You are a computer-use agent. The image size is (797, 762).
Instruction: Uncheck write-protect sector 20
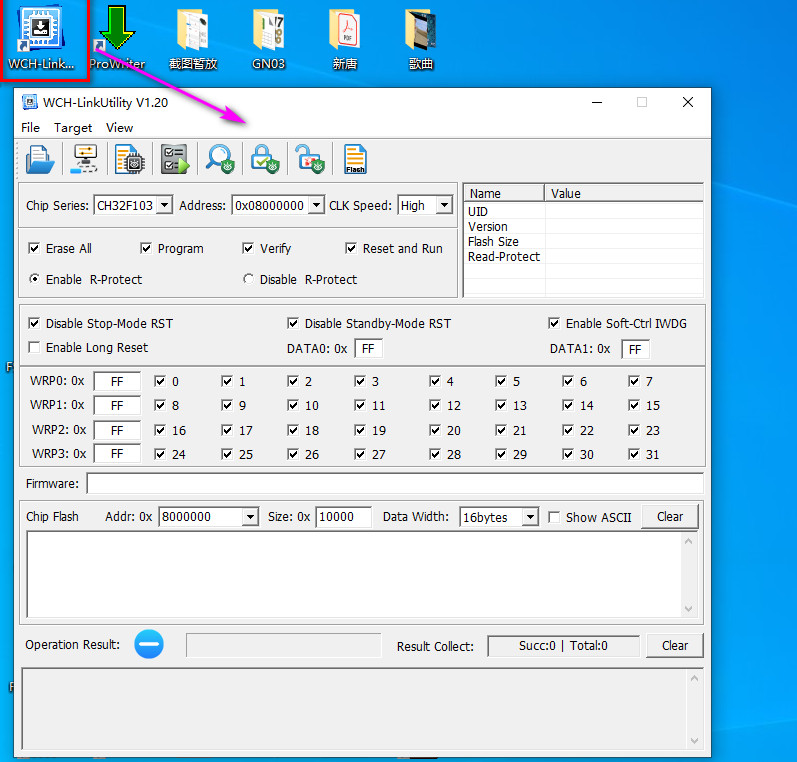[435, 430]
